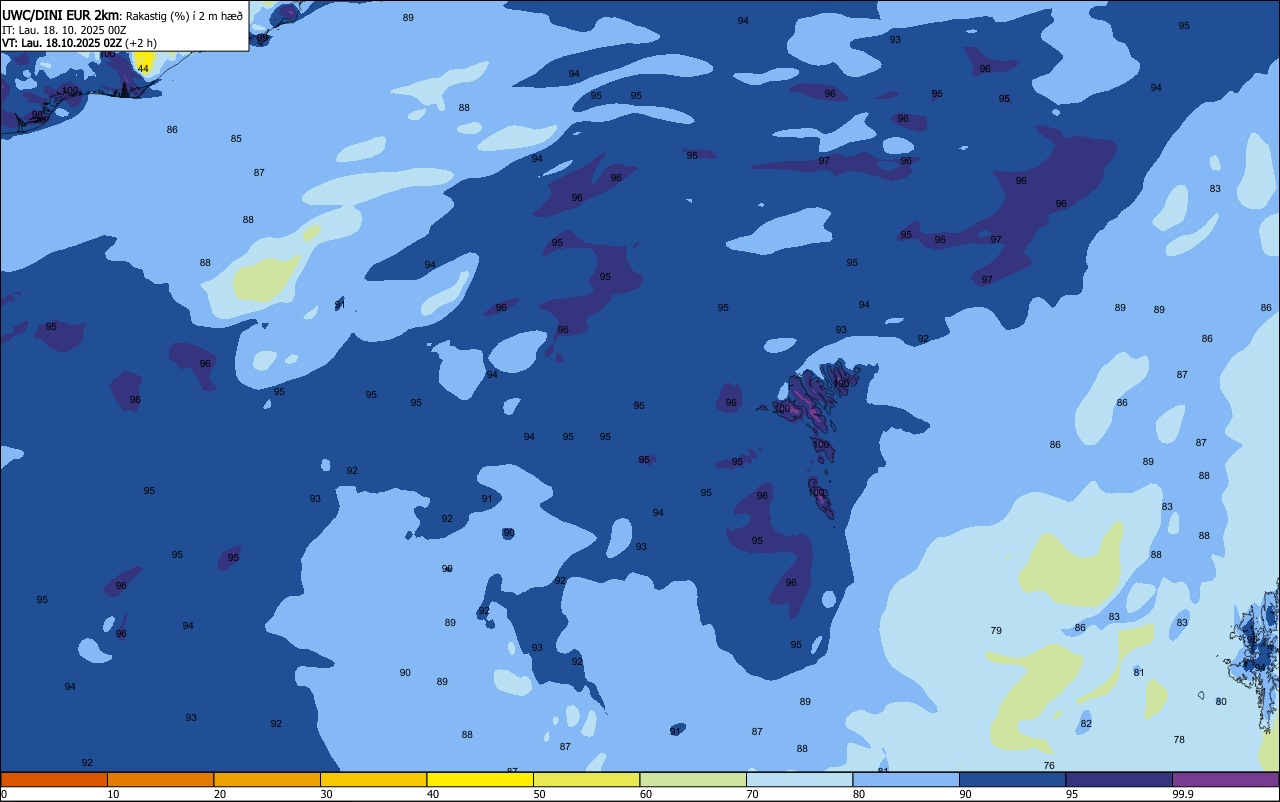The image size is (1280, 802).
Task: Click the 60–70 pale green legend swatch
Action: point(693,779)
